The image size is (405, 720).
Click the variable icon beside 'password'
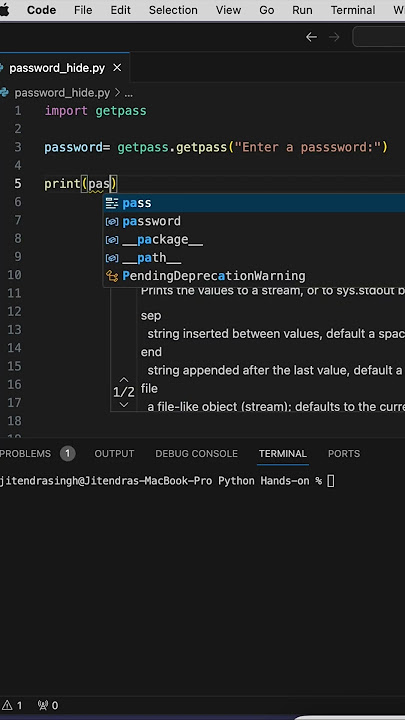click(112, 221)
